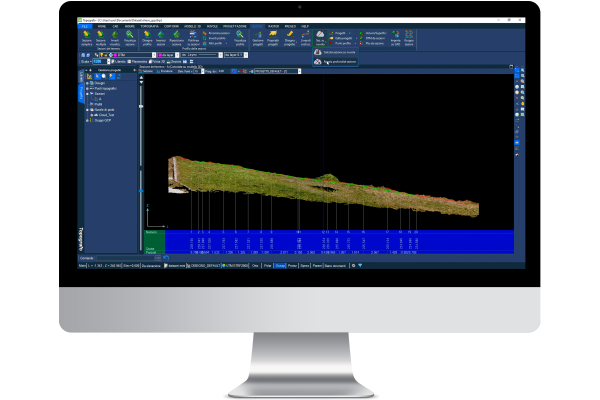
Task: Click the Sezione semplice ribbon icon
Action: 86,38
